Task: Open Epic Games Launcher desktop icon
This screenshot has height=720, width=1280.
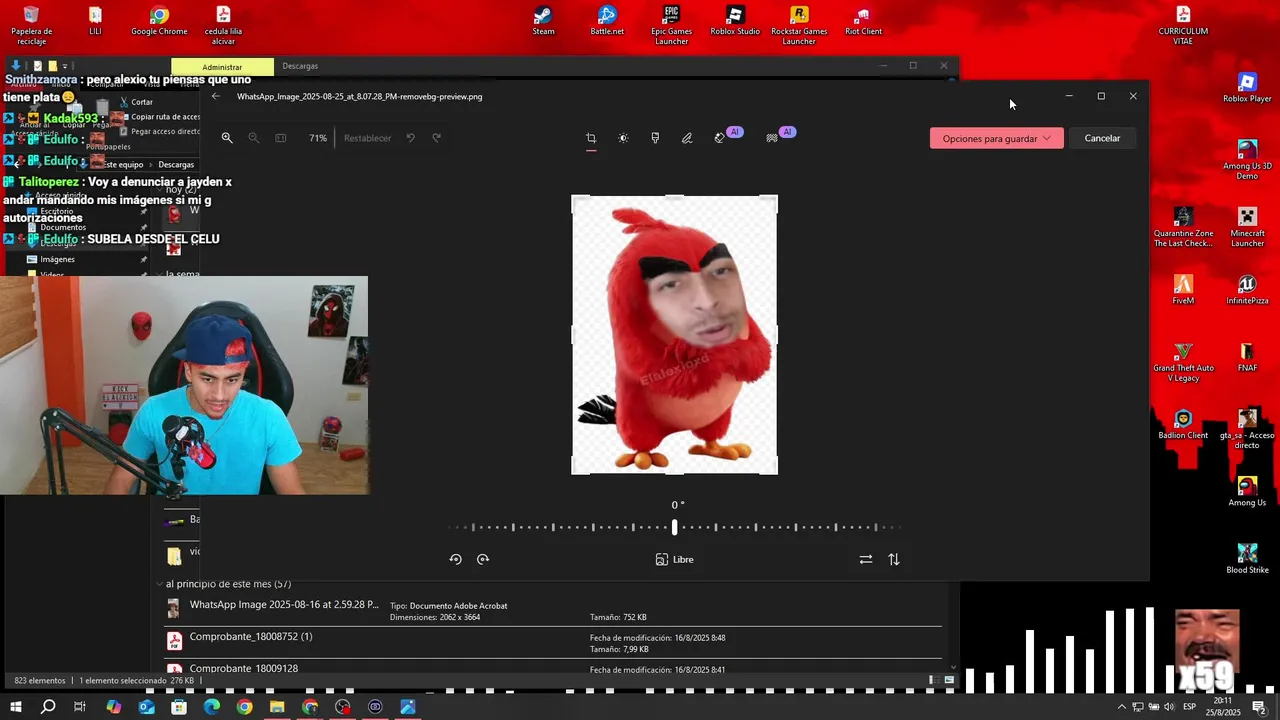Action: click(671, 24)
